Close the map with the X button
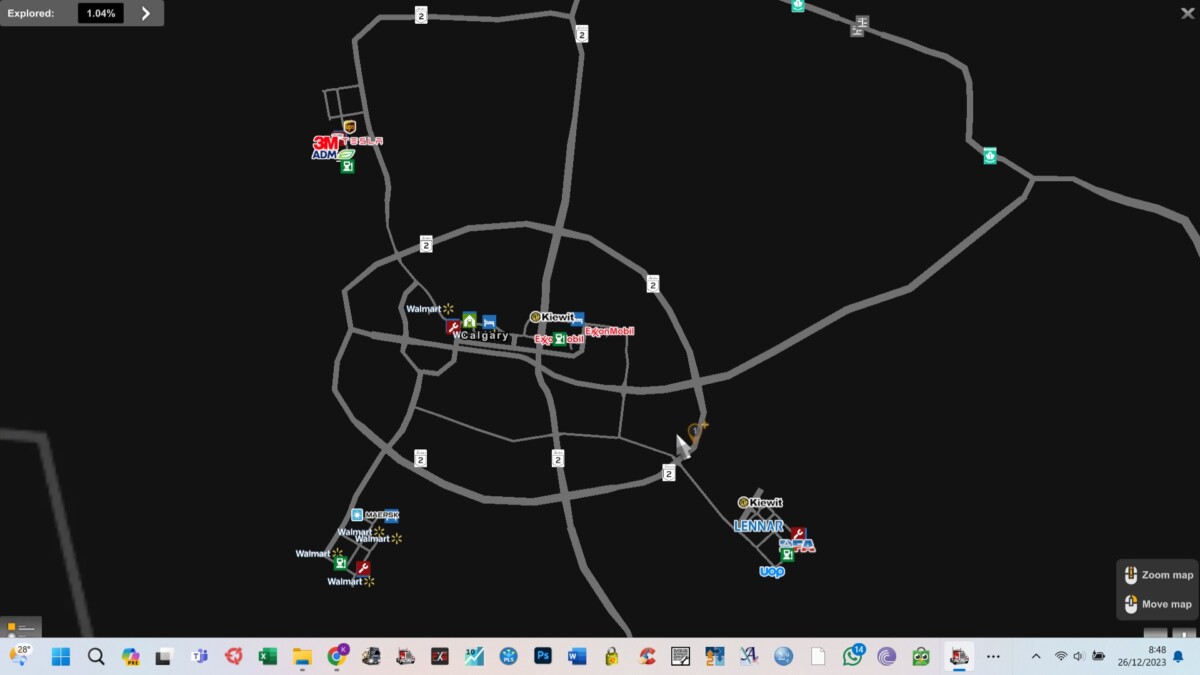 [x=1187, y=13]
